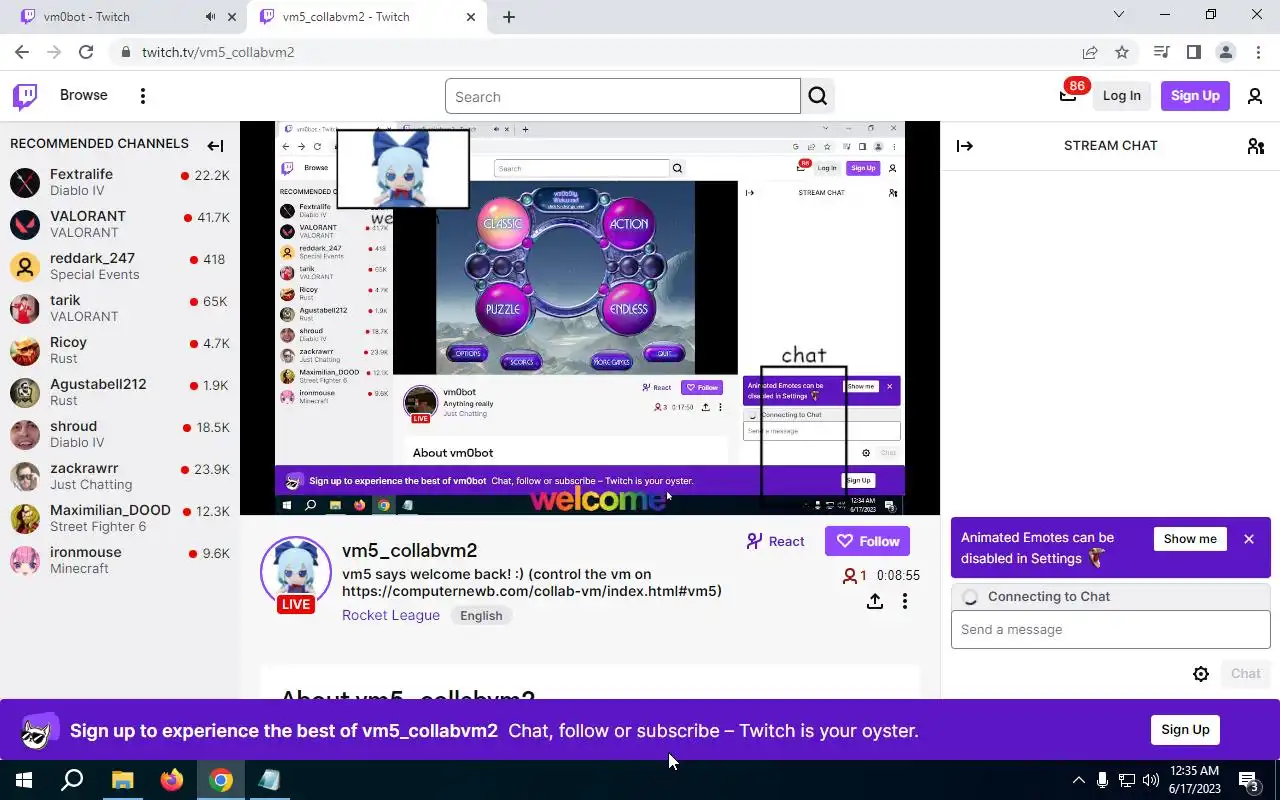Focus the Send a message field
Screen dimensions: 1280x800
tap(1110, 630)
